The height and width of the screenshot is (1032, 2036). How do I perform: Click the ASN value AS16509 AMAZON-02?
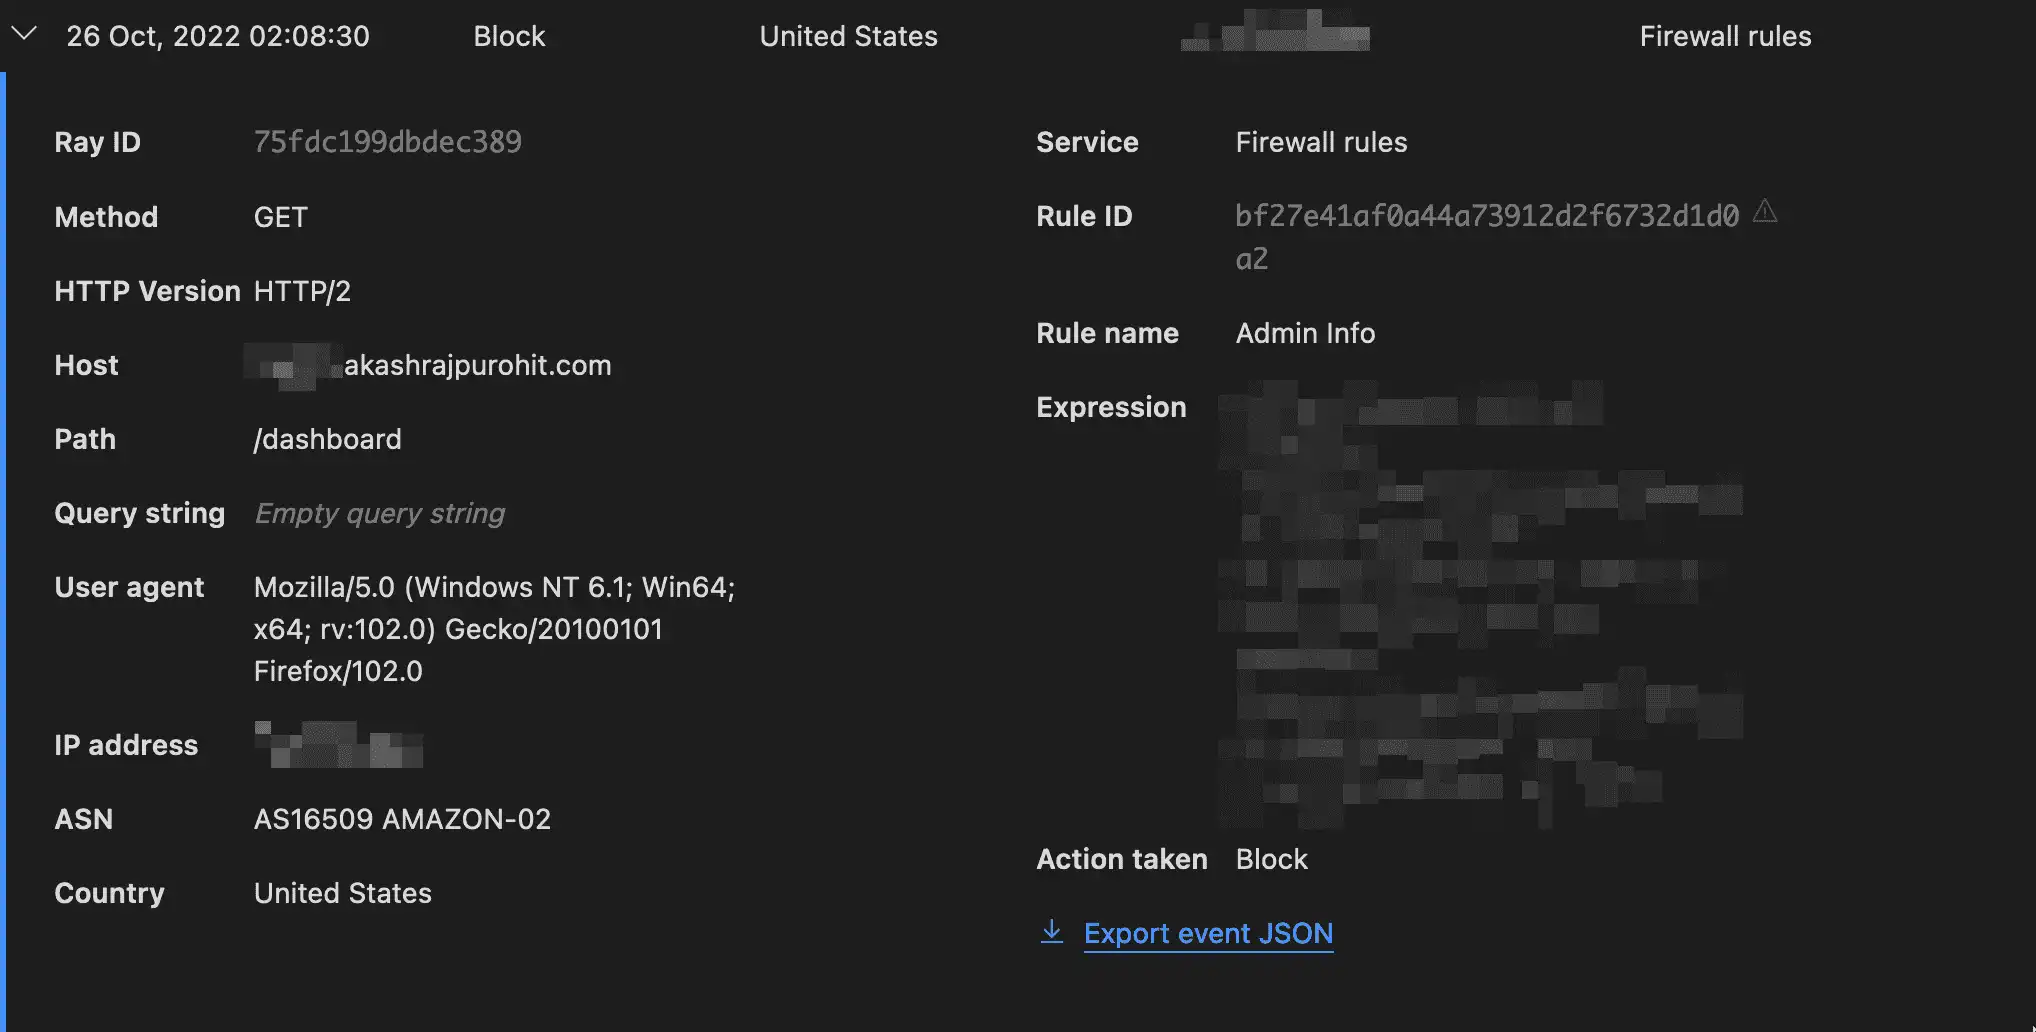click(x=402, y=819)
